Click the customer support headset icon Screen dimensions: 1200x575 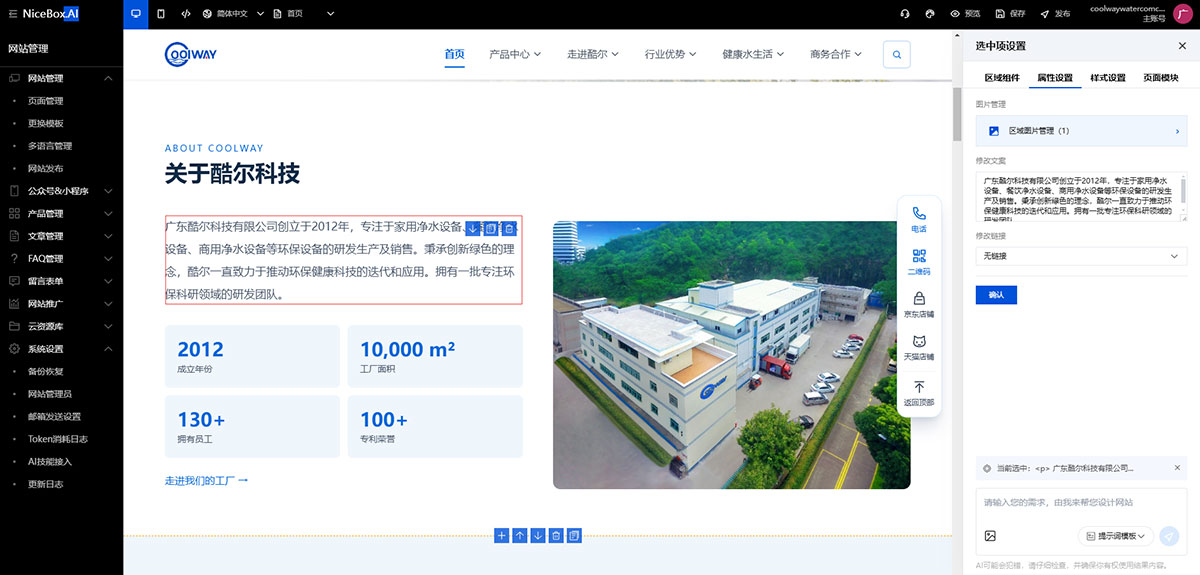click(904, 14)
